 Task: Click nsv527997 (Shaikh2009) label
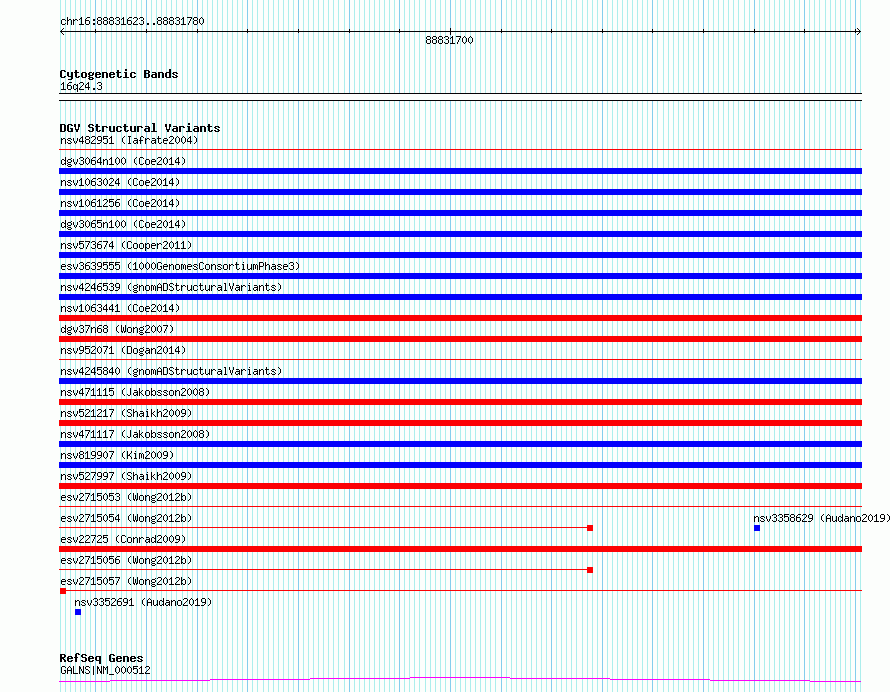[126, 476]
